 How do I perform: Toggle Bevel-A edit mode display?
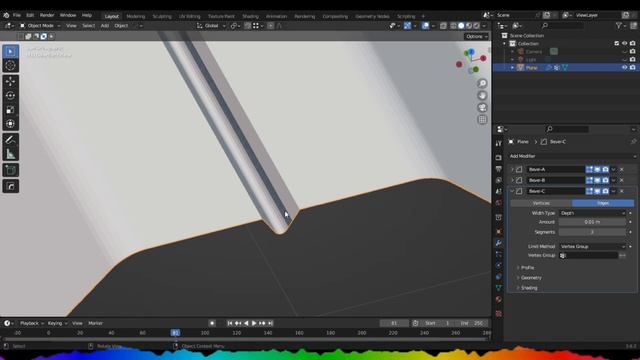point(589,169)
